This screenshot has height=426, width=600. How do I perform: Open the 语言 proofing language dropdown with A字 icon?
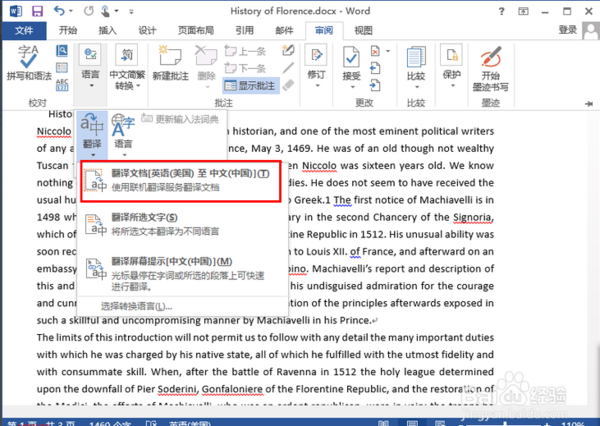[x=123, y=135]
